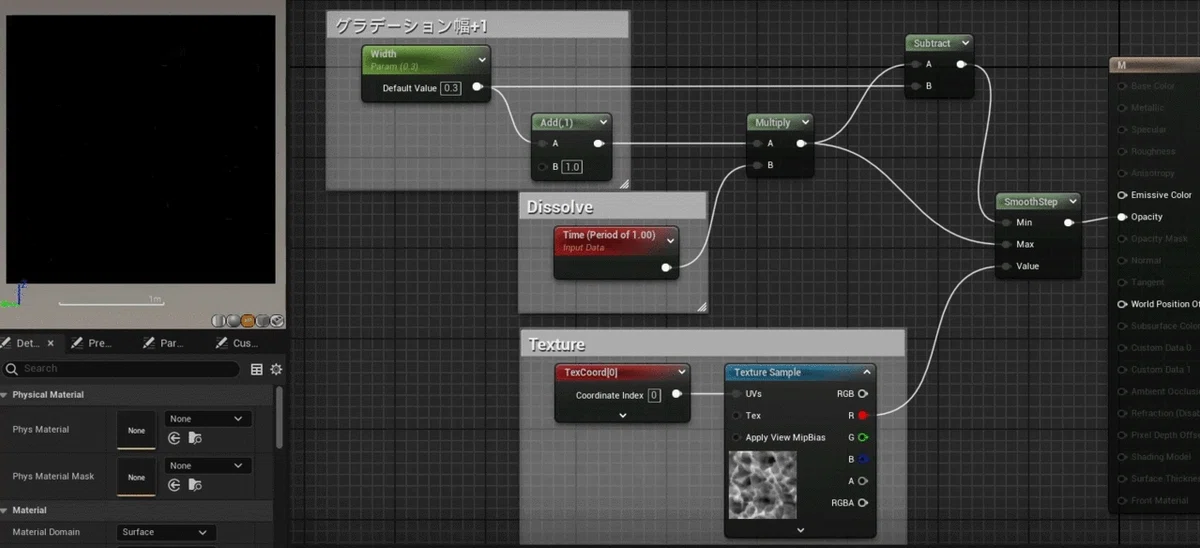Click Texture Sample UVs input pin
Viewport: 1200px width, 548px height.
click(737, 394)
